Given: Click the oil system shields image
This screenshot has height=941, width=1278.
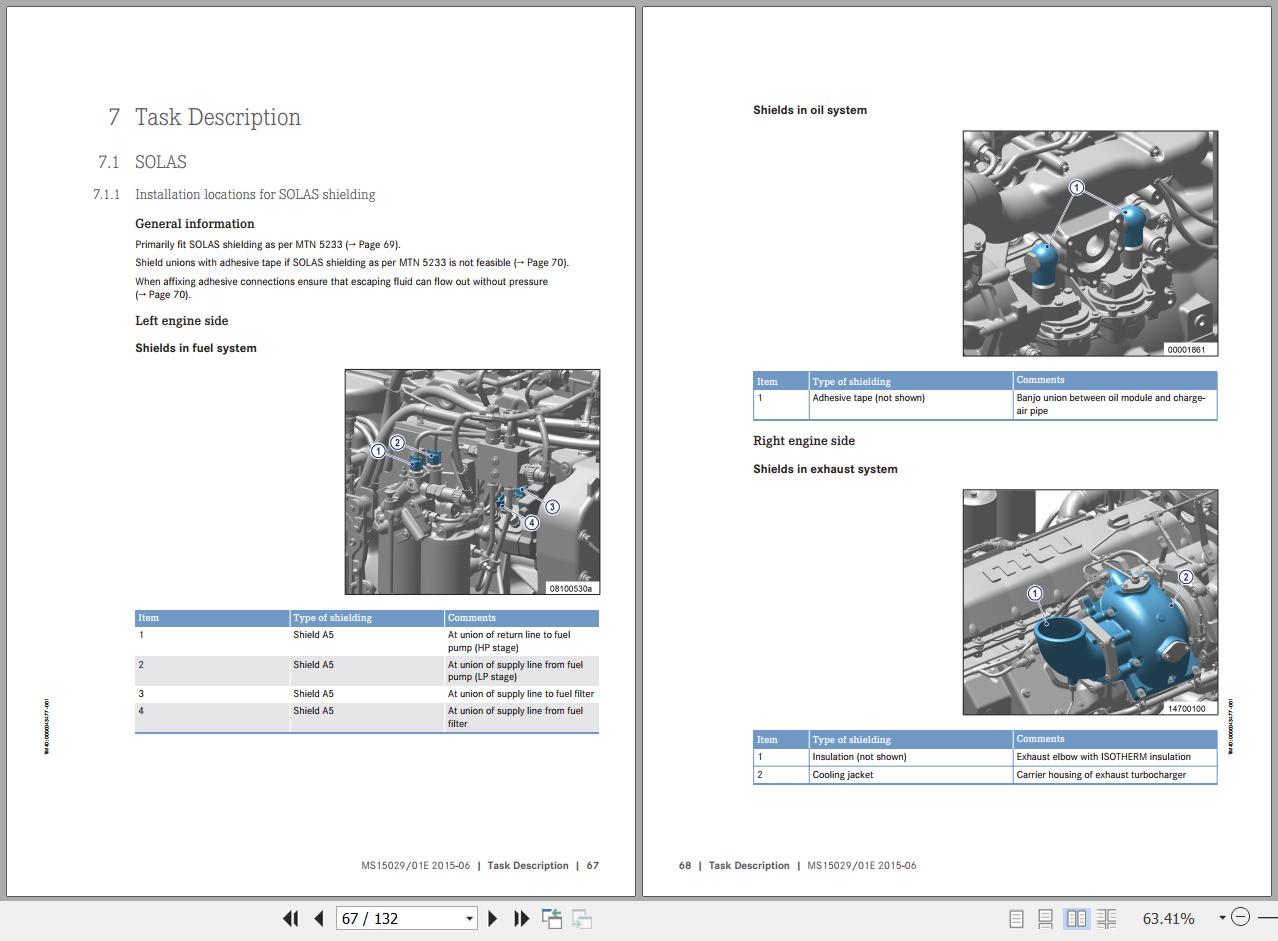Looking at the screenshot, I should point(1090,243).
